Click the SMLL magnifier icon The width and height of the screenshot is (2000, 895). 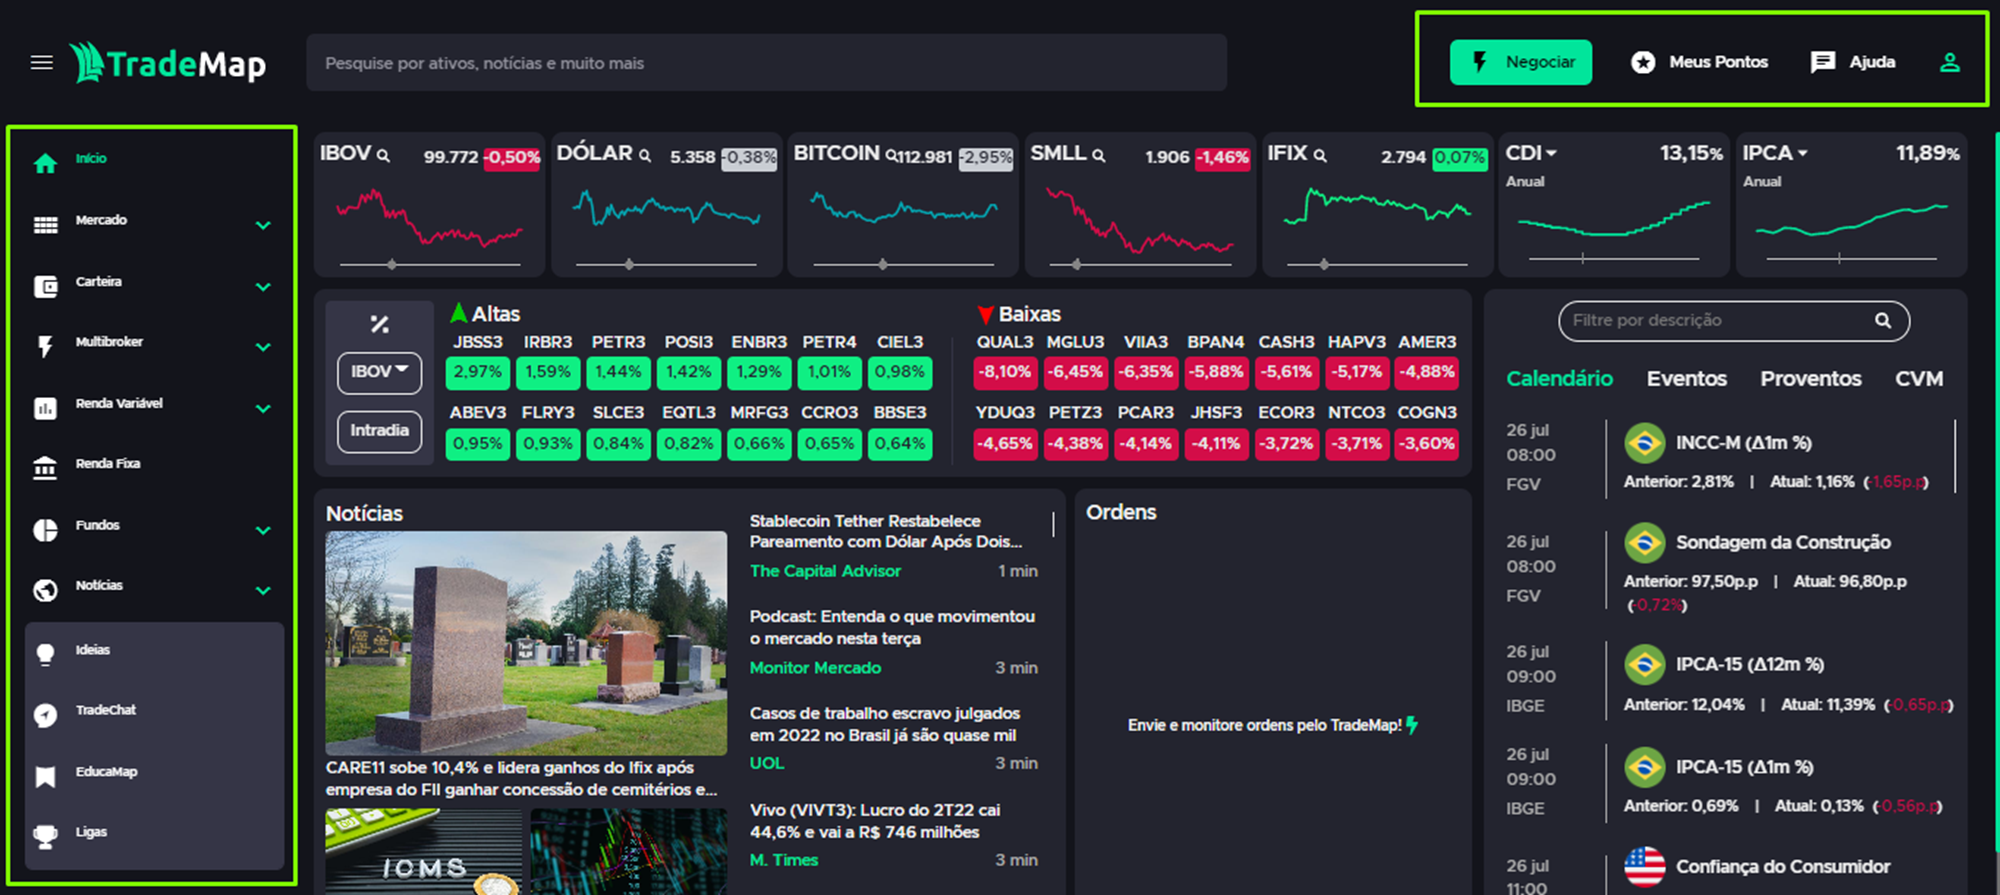1098,156
